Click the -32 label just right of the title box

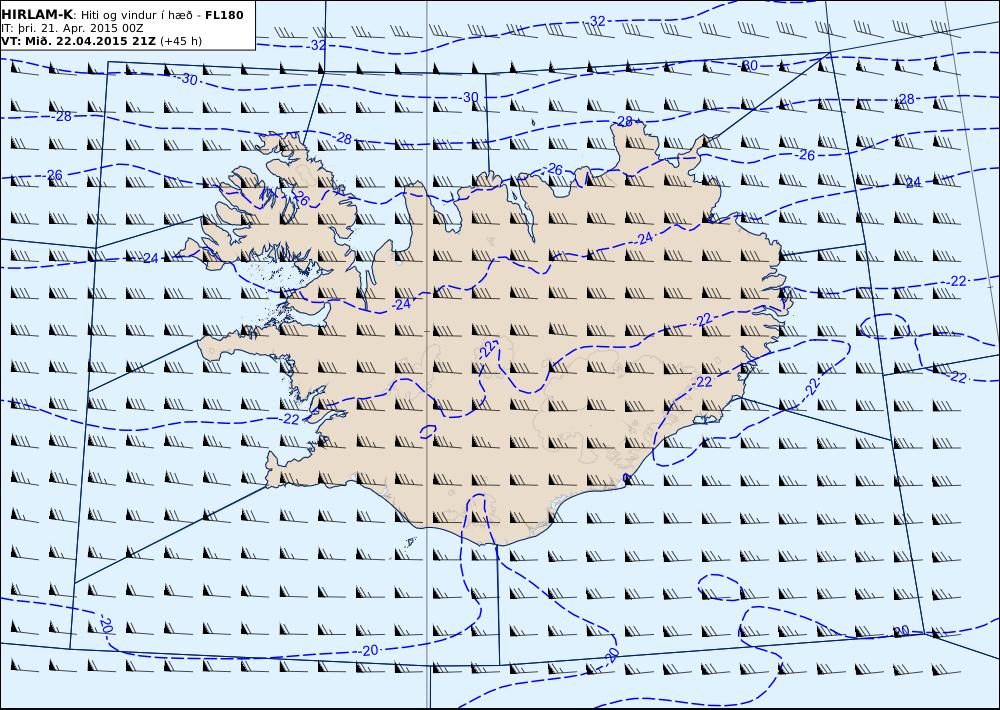click(x=316, y=45)
